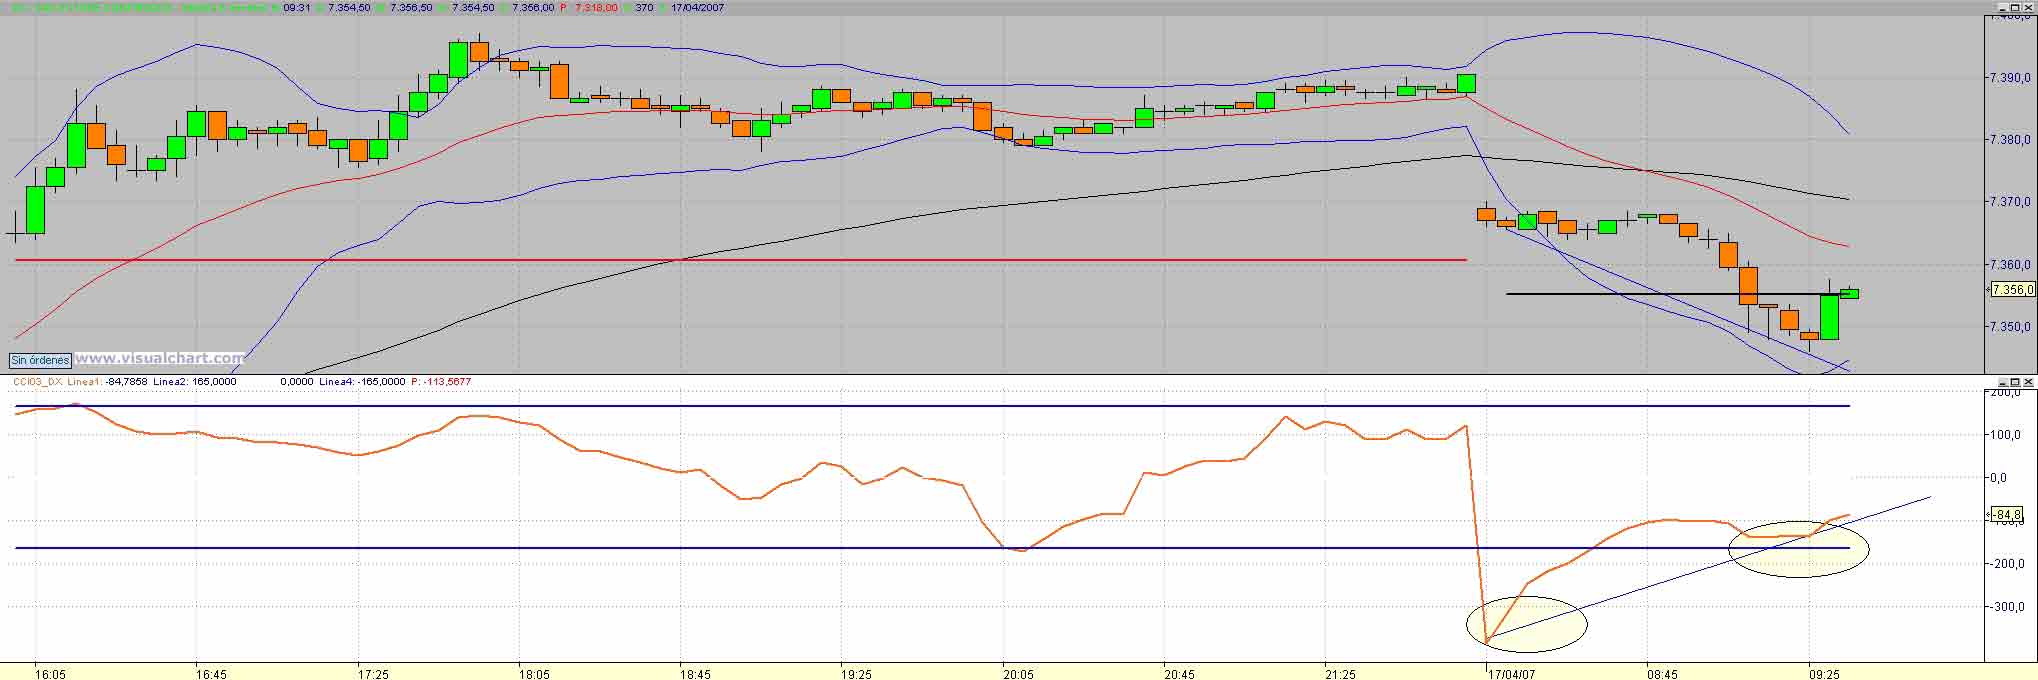Close the price chart pane

pyautogui.click(x=2028, y=7)
